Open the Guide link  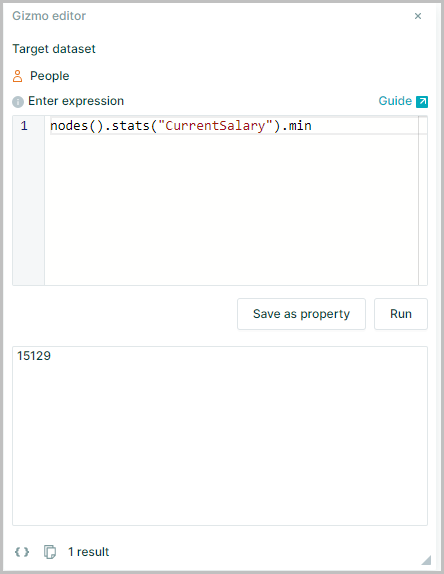pyautogui.click(x=395, y=101)
